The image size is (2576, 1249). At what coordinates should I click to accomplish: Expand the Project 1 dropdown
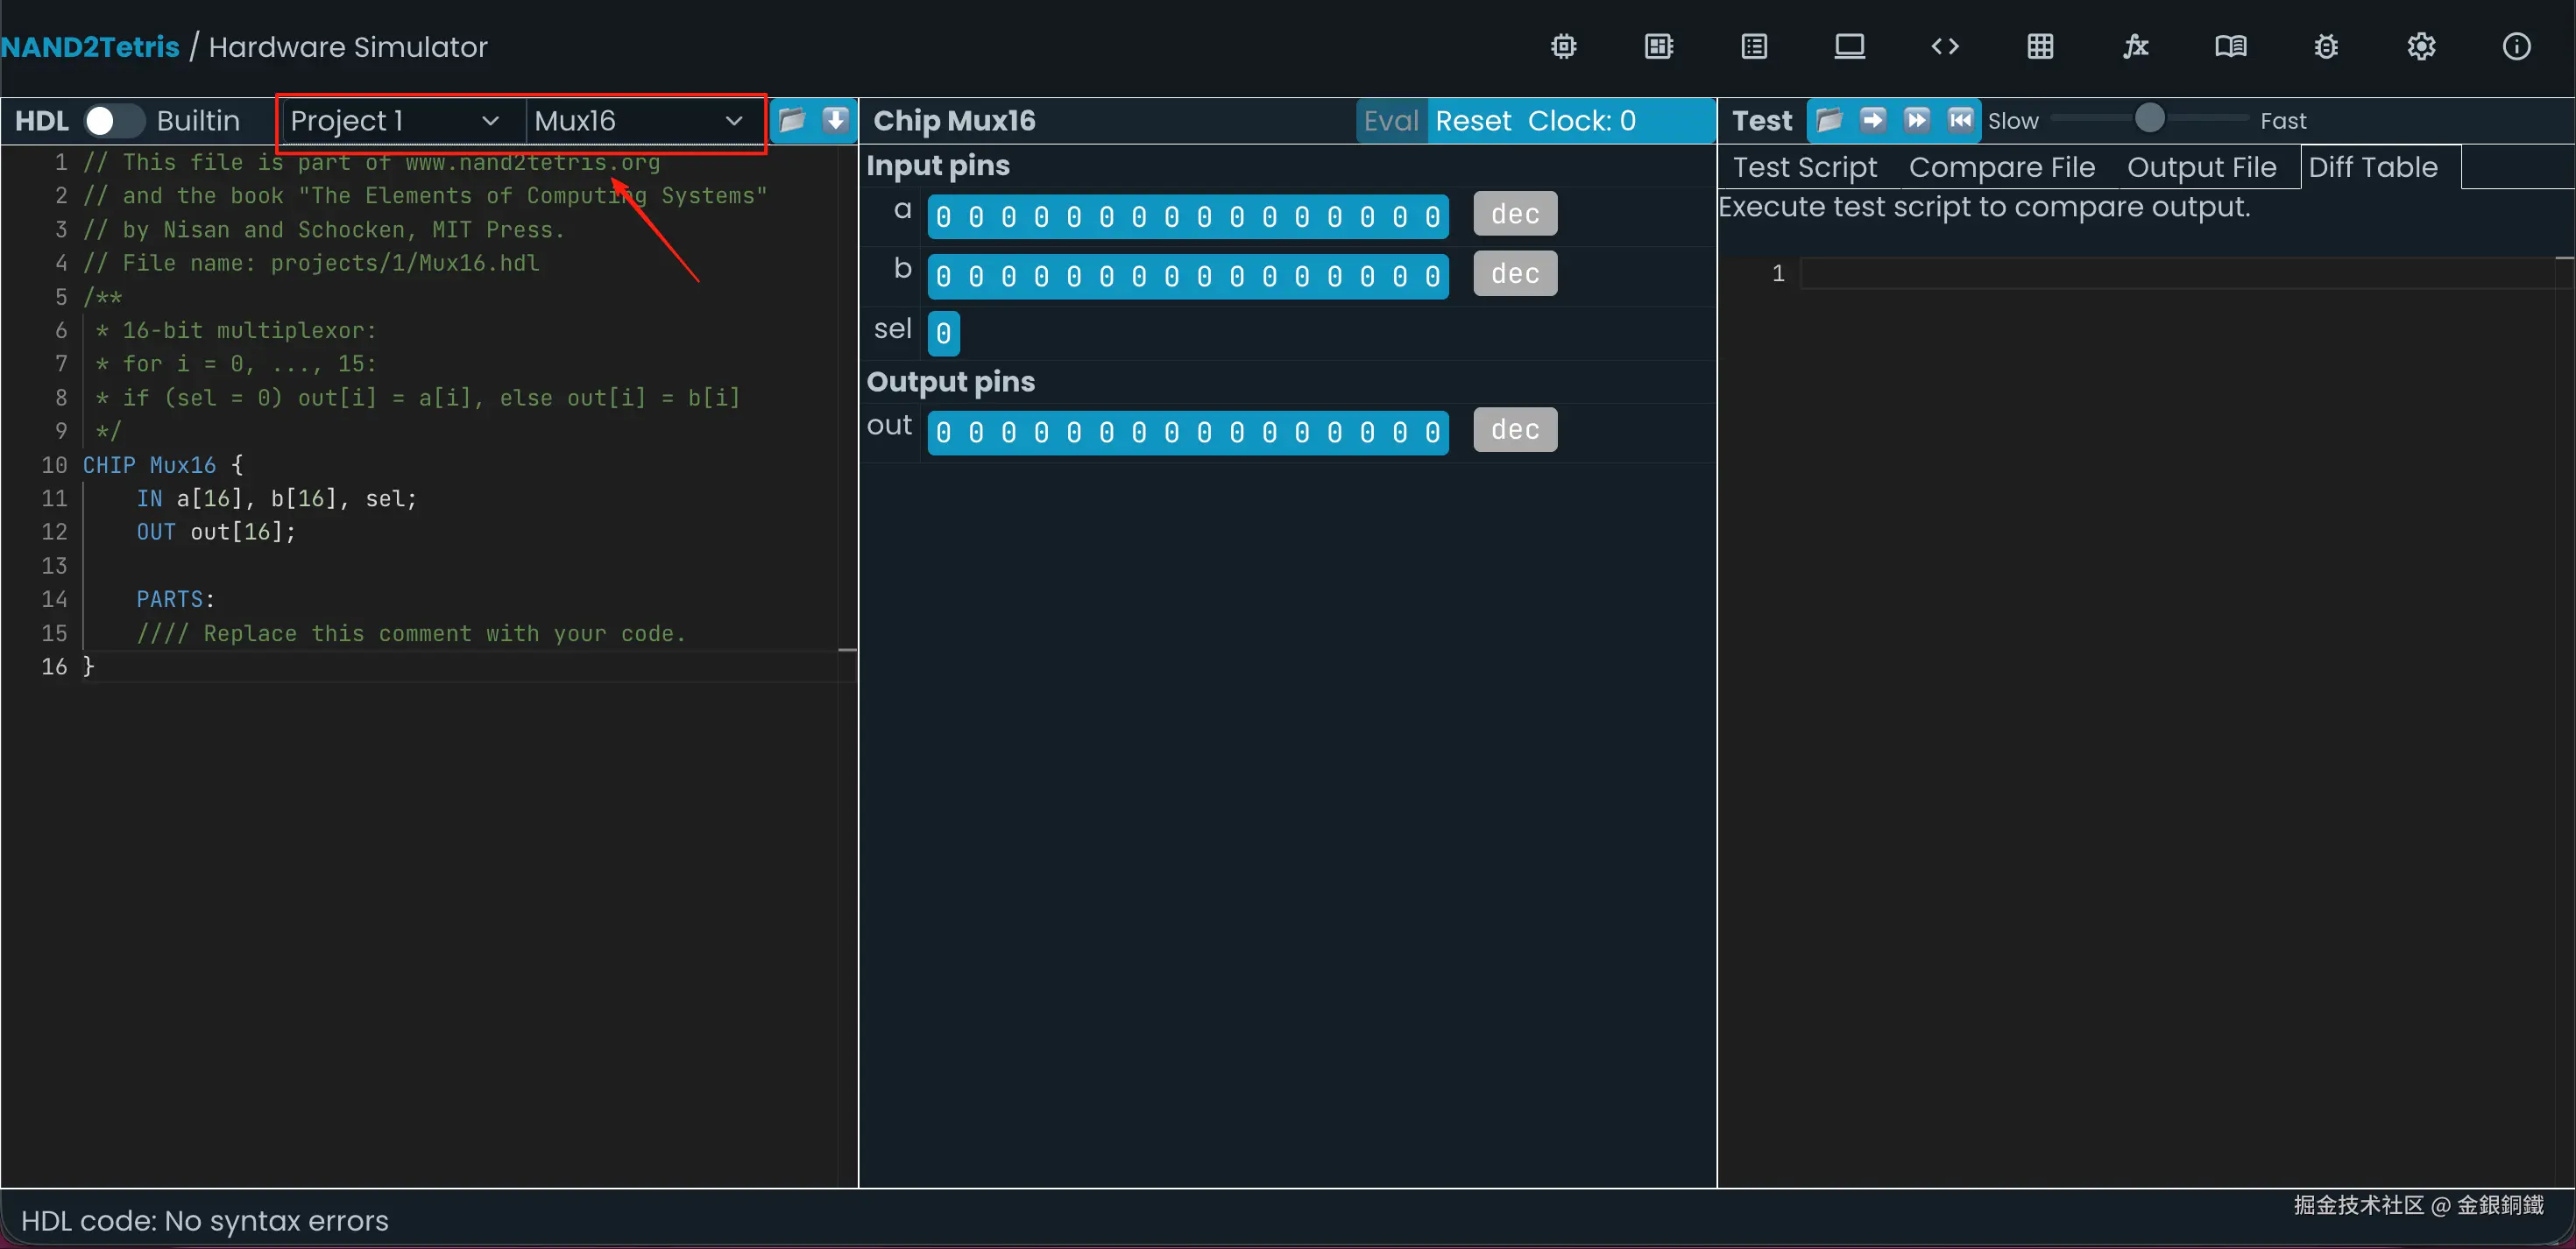pos(395,121)
